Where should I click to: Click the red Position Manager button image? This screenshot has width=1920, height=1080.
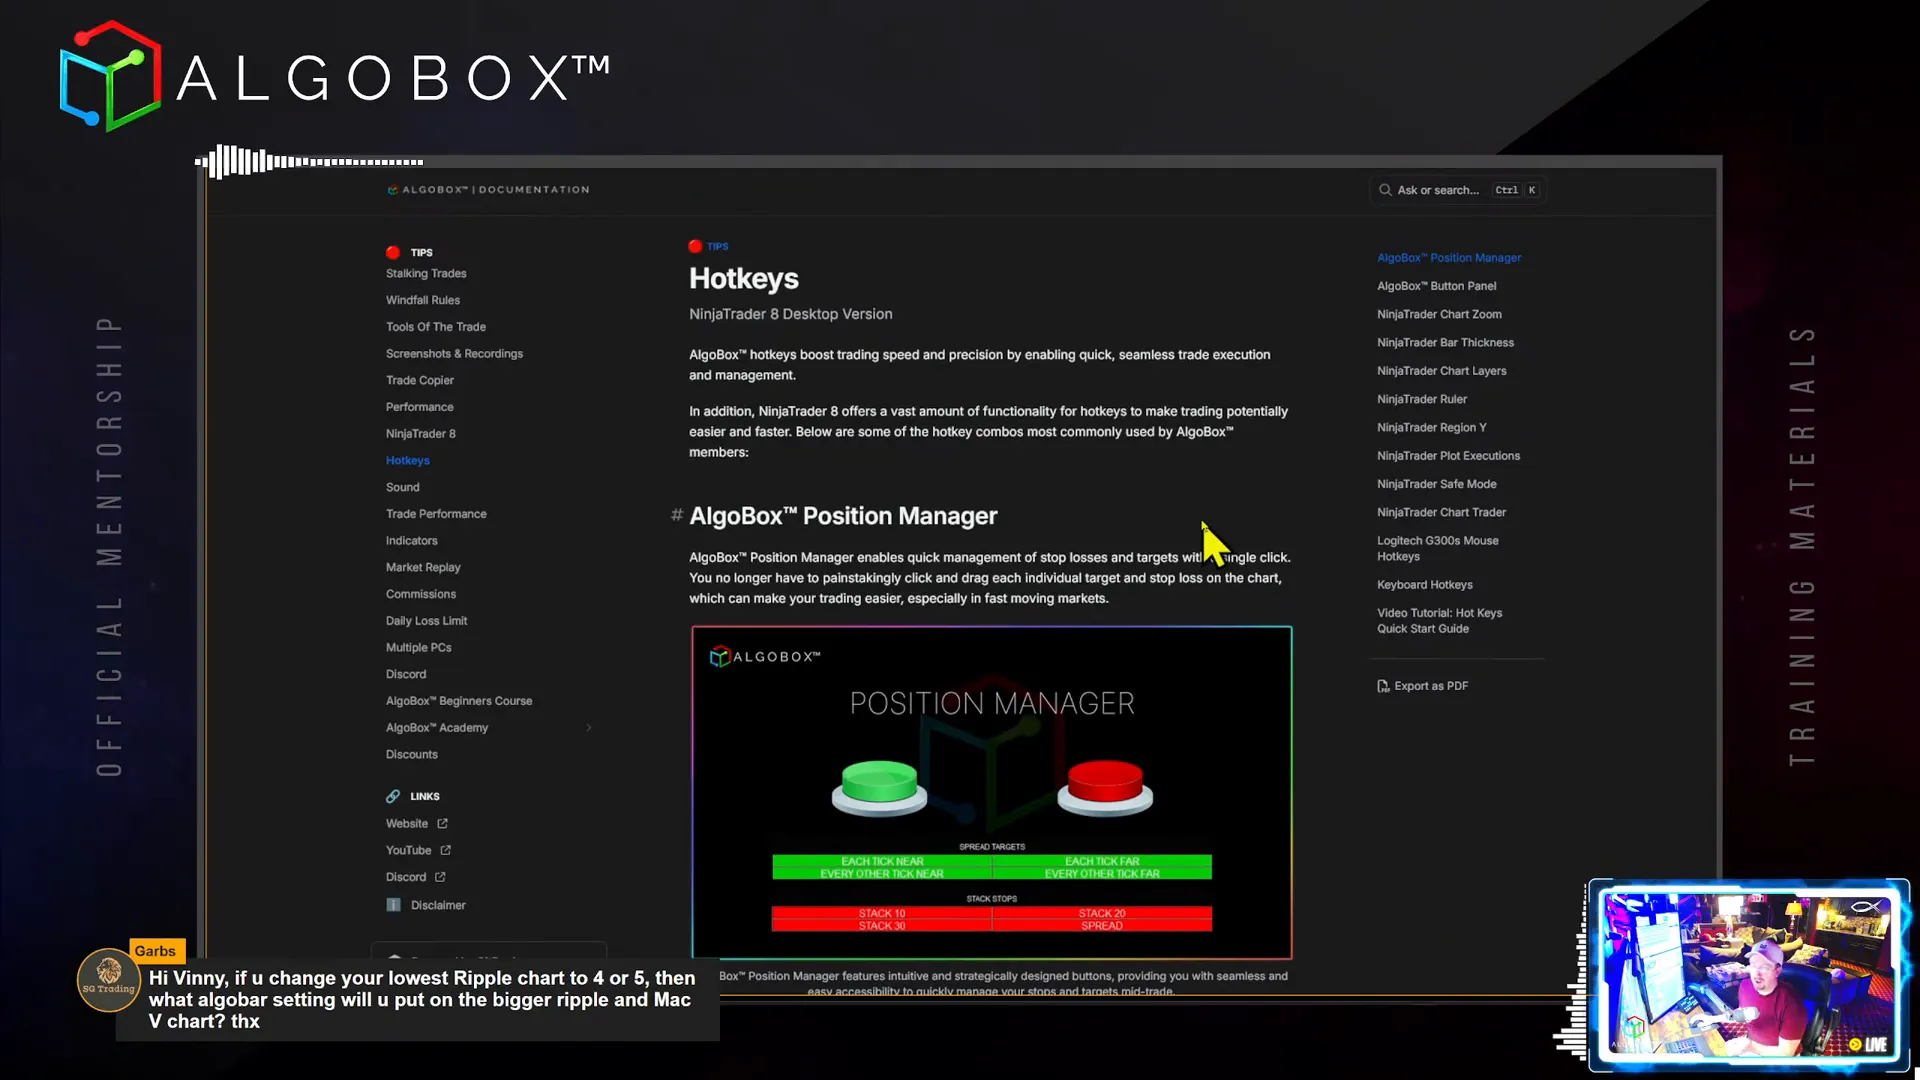pyautogui.click(x=1105, y=788)
